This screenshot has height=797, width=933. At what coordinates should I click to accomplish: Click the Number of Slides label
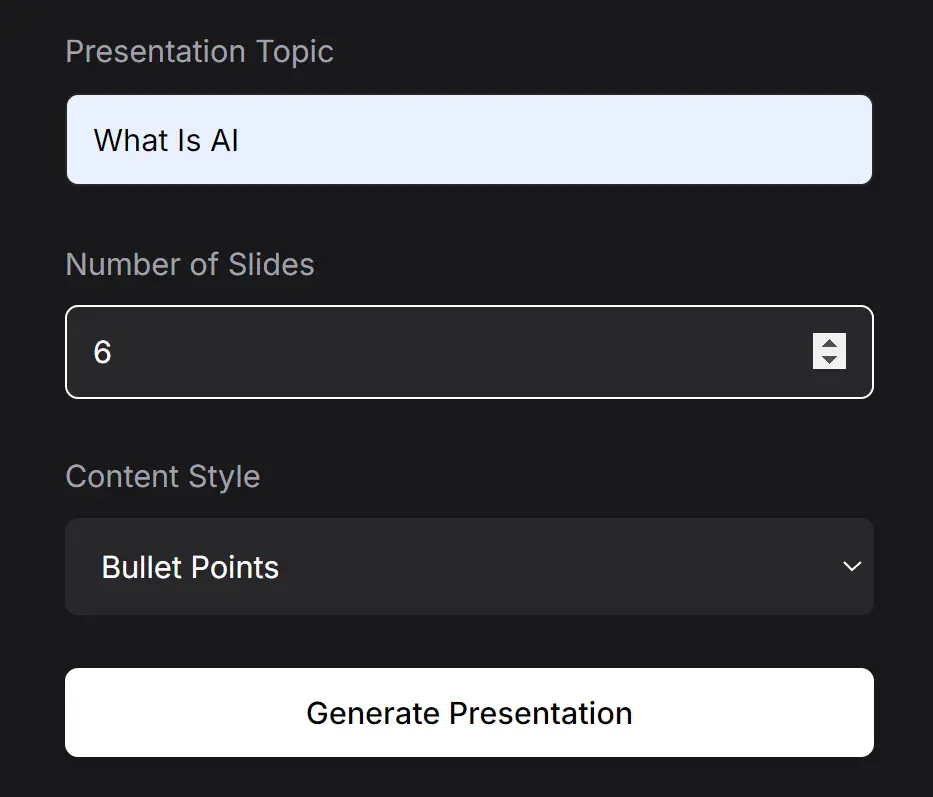click(189, 264)
